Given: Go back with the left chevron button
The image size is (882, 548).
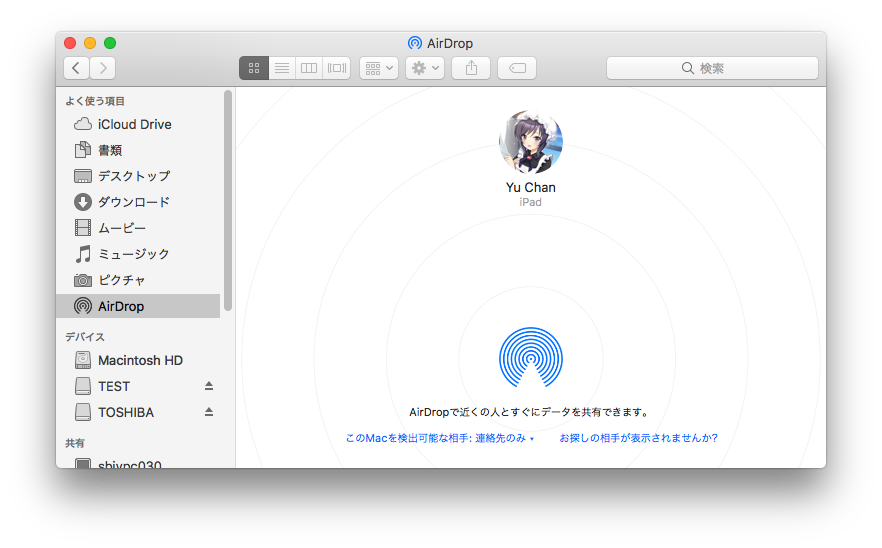Looking at the screenshot, I should coord(76,68).
